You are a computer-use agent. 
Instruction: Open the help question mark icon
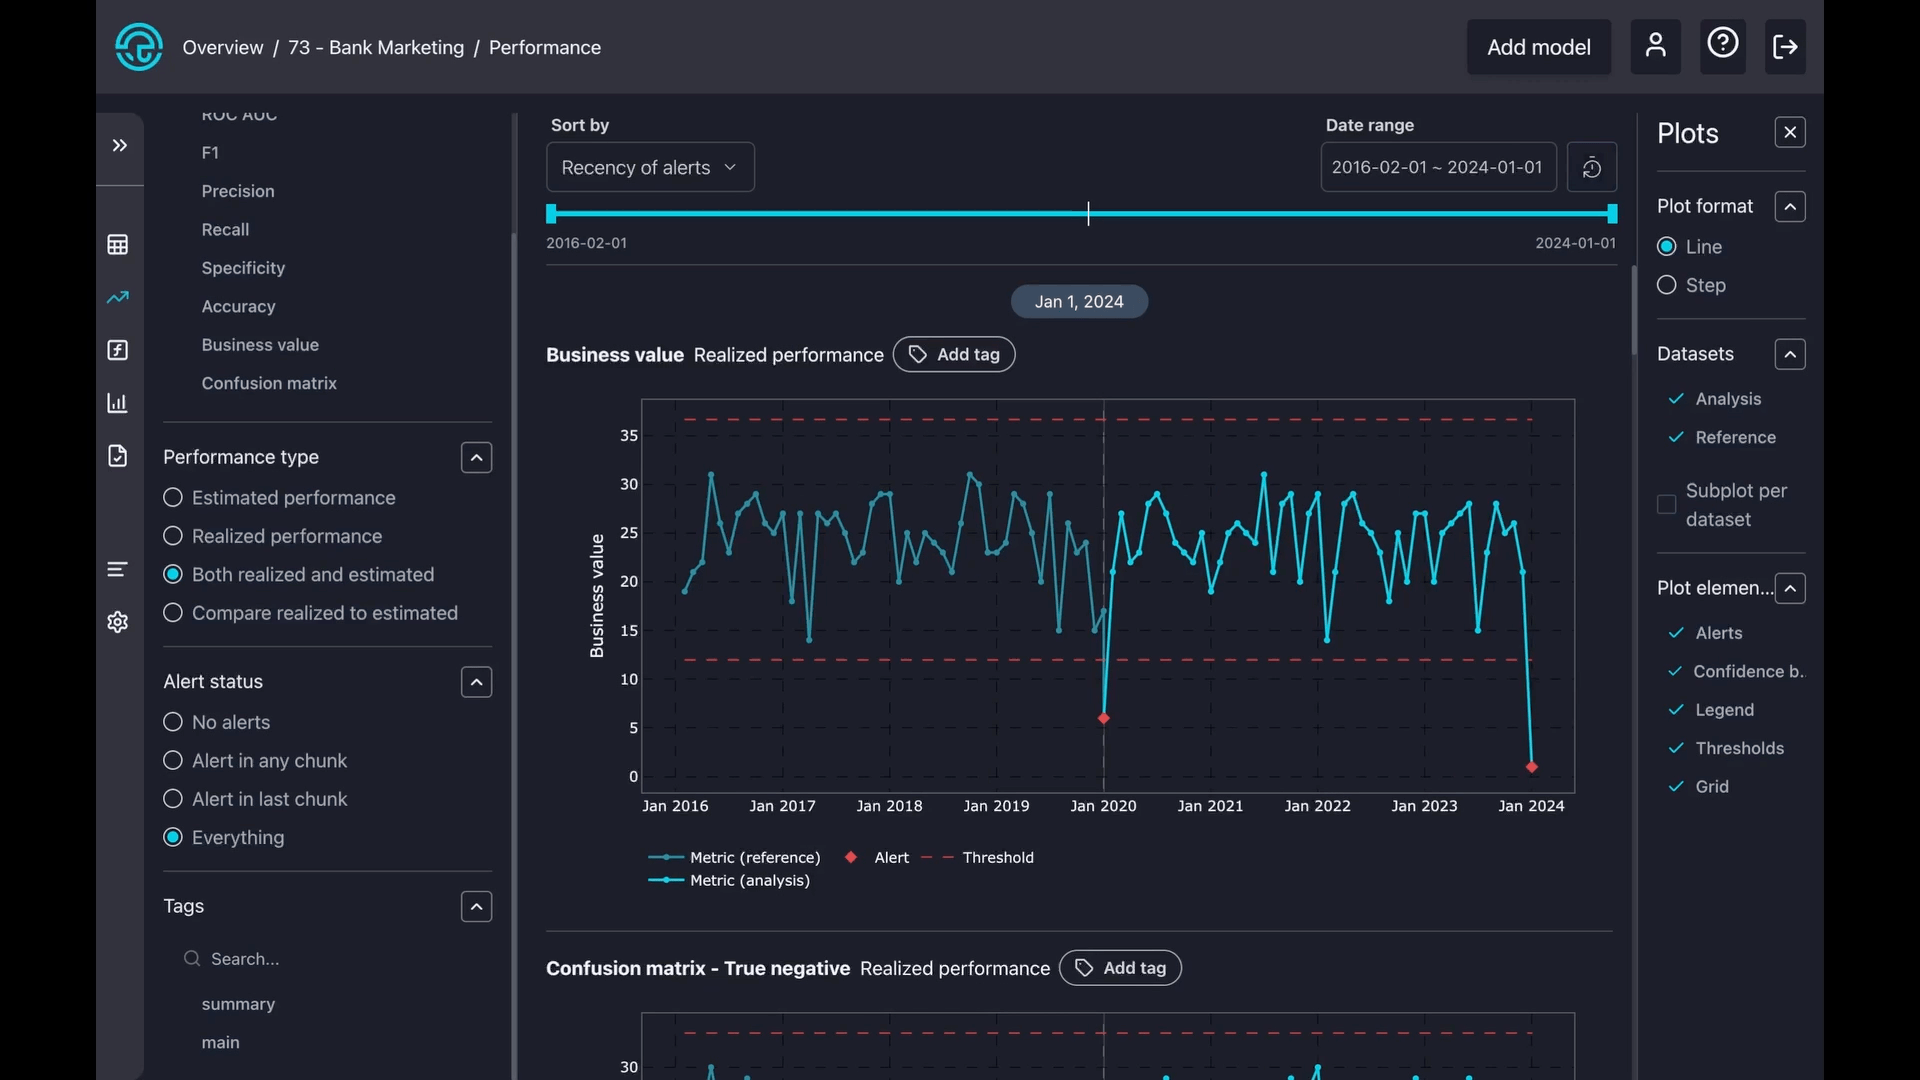(x=1722, y=45)
